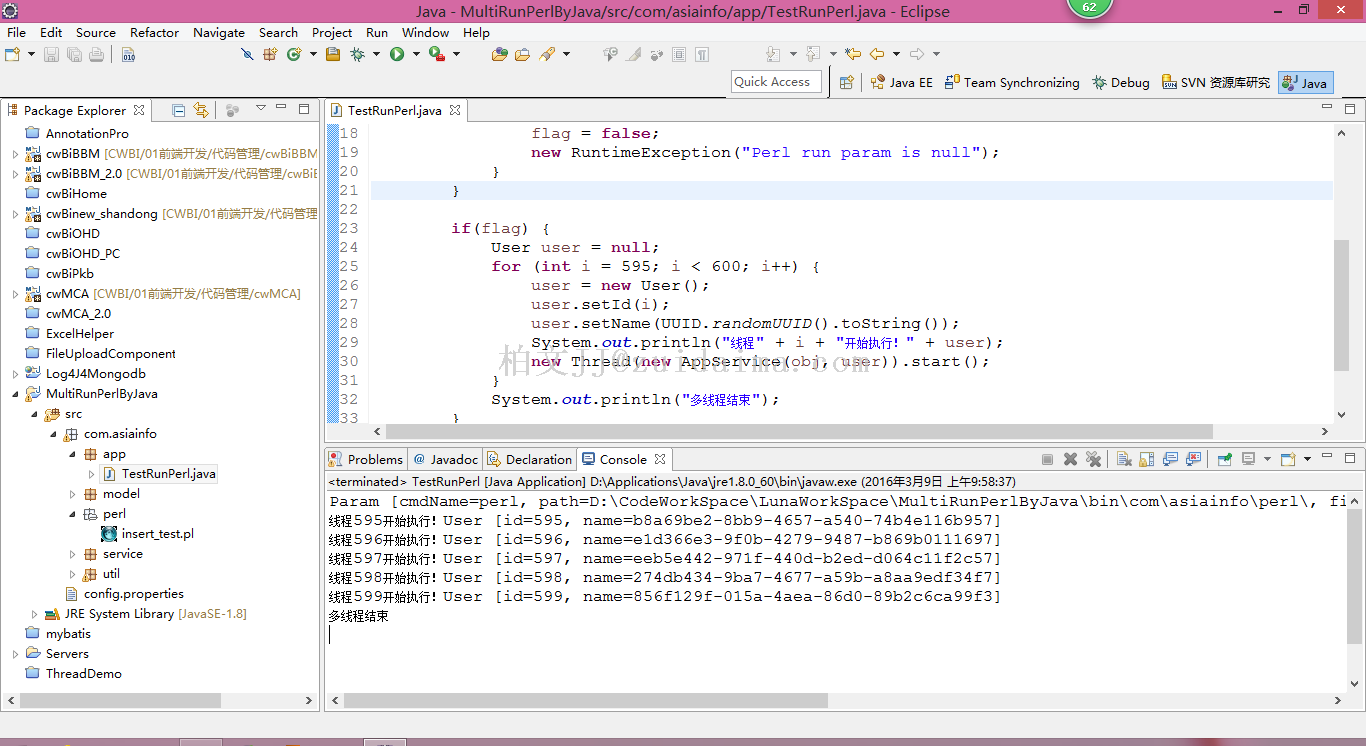The height and width of the screenshot is (746, 1366).
Task: Click Remove All Terminated Launches icon
Action: (1093, 459)
